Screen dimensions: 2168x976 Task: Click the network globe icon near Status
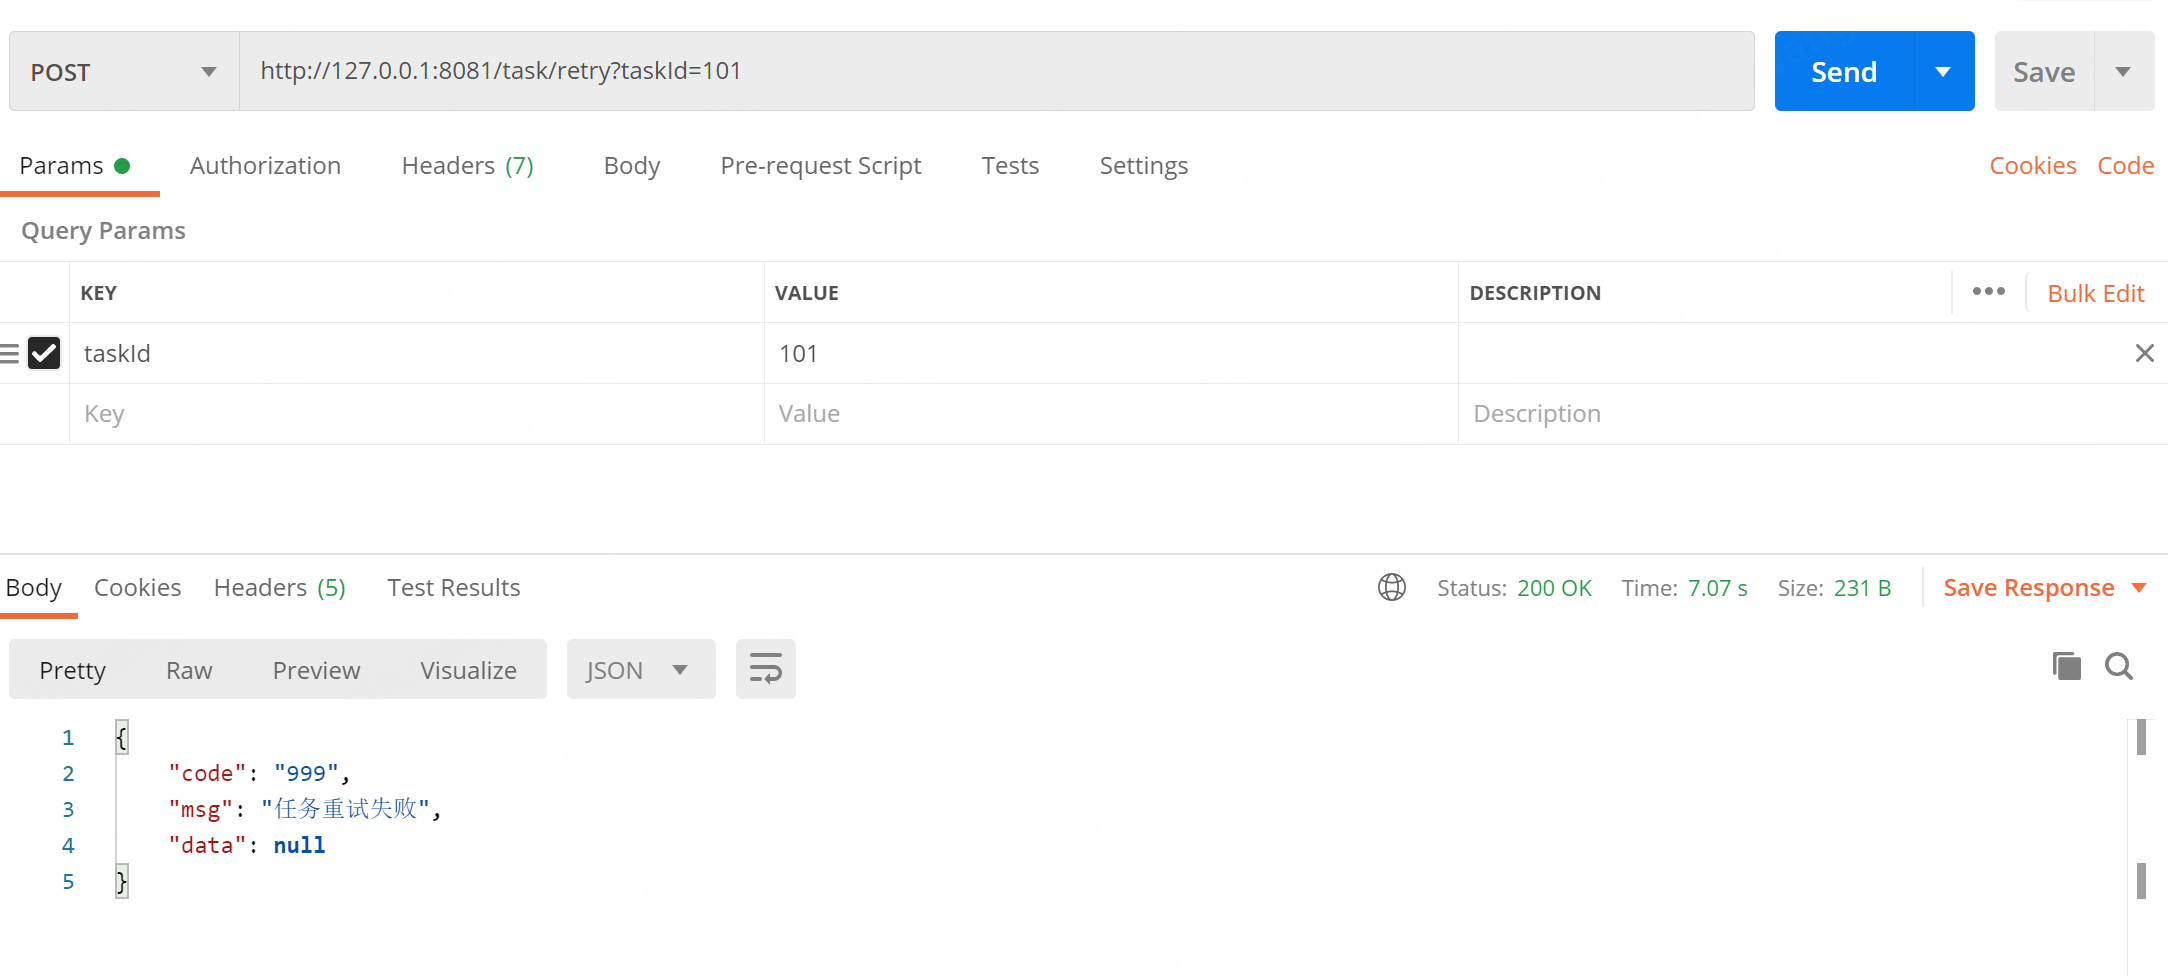[x=1392, y=587]
